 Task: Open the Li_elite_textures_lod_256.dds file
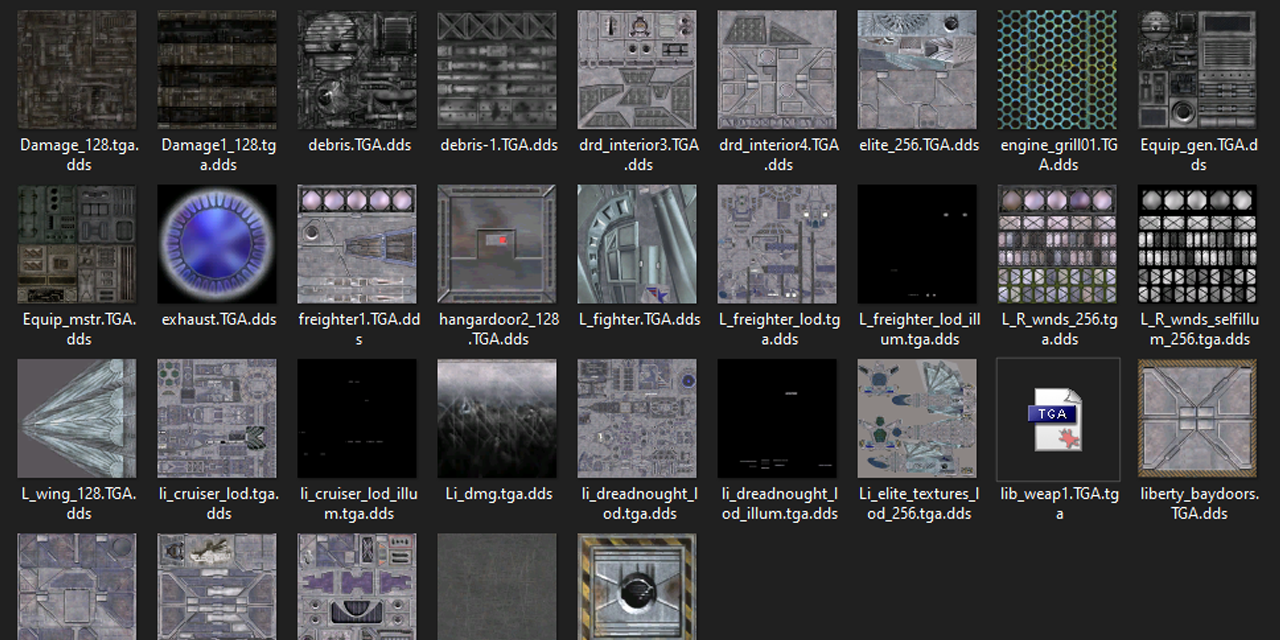point(917,418)
